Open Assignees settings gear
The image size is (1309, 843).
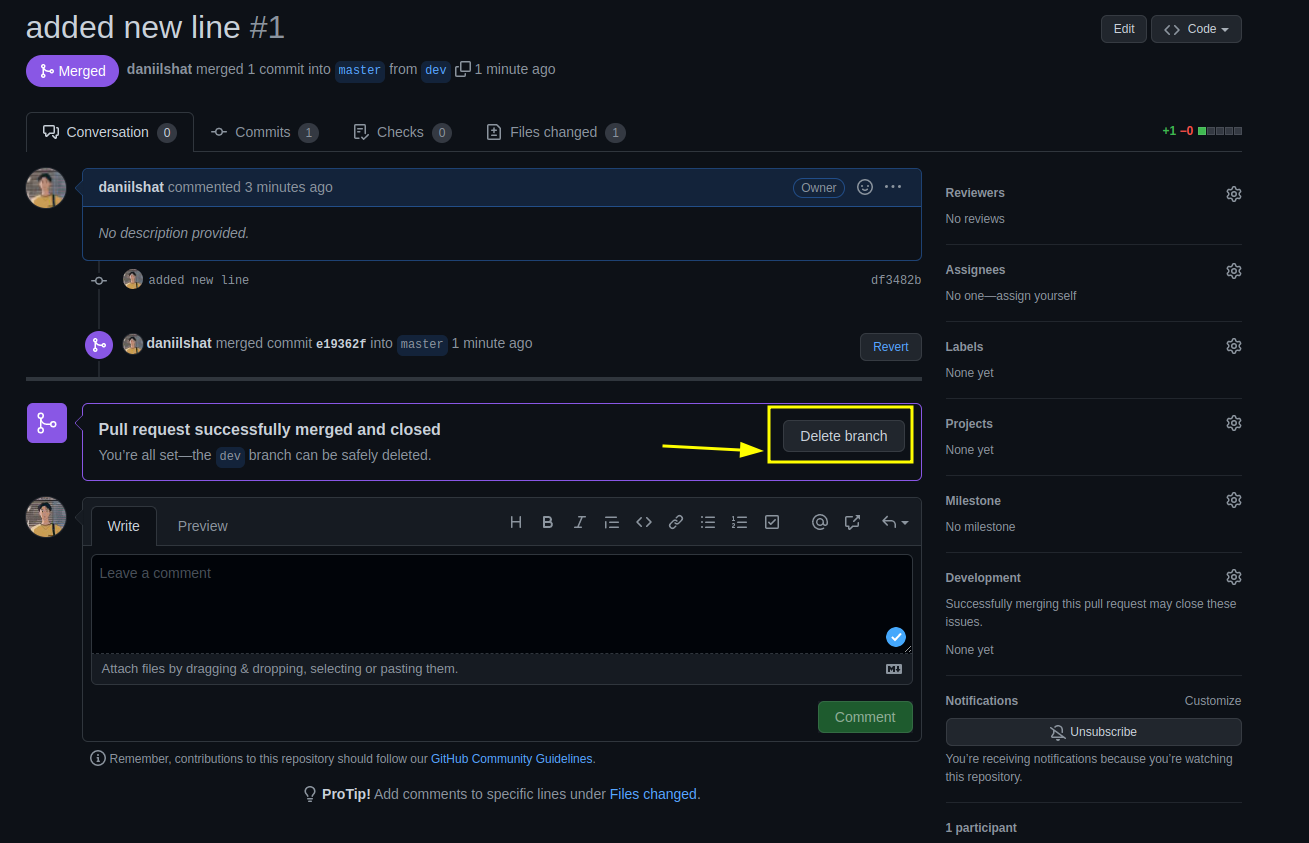pos(1234,271)
